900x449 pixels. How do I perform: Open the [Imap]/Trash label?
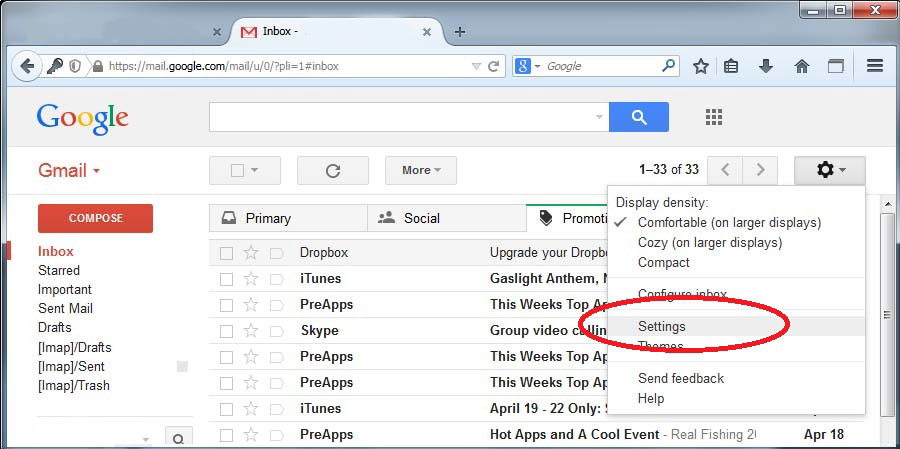click(x=73, y=386)
